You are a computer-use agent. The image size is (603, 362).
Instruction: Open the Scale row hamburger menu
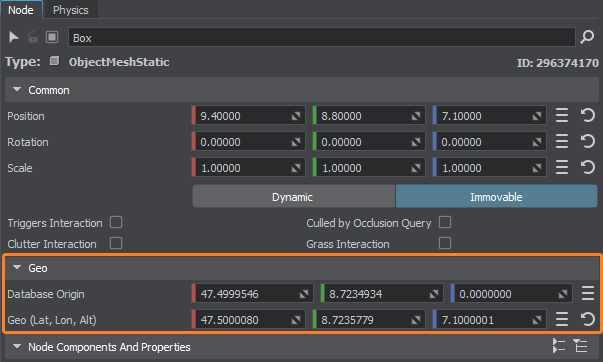click(562, 167)
